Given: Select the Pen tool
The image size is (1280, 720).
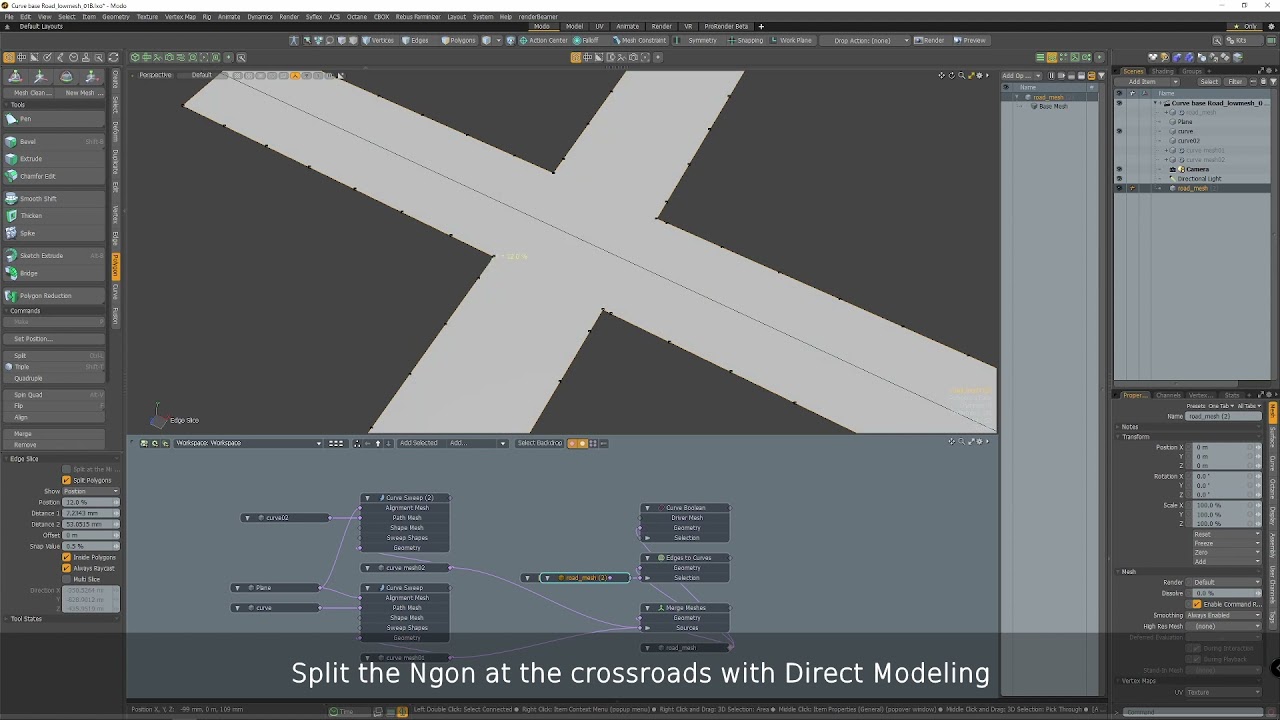Looking at the screenshot, I should point(55,119).
